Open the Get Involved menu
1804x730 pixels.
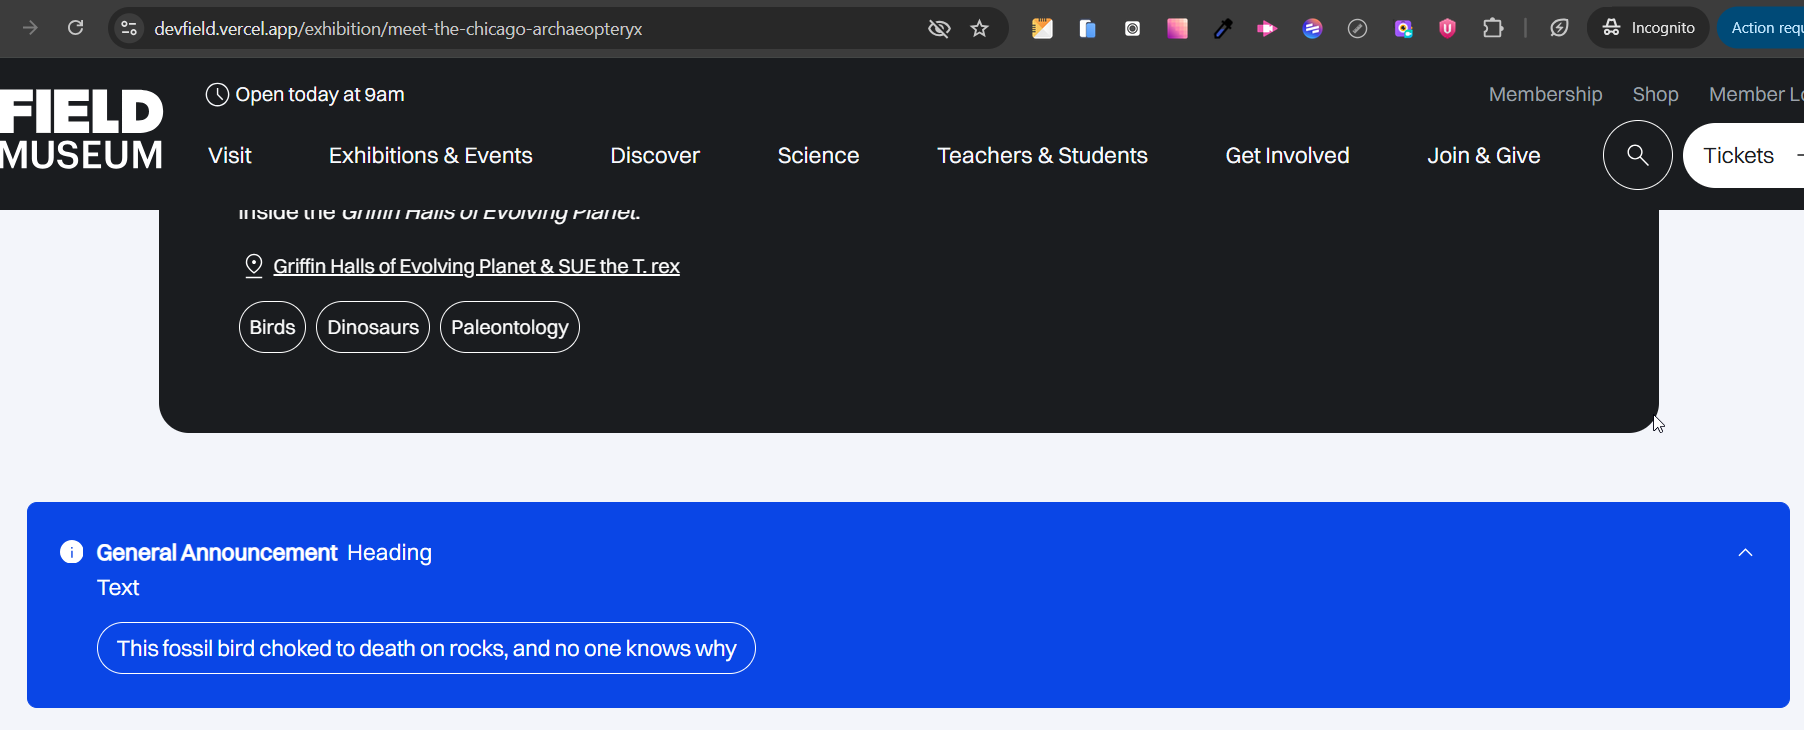click(1287, 156)
